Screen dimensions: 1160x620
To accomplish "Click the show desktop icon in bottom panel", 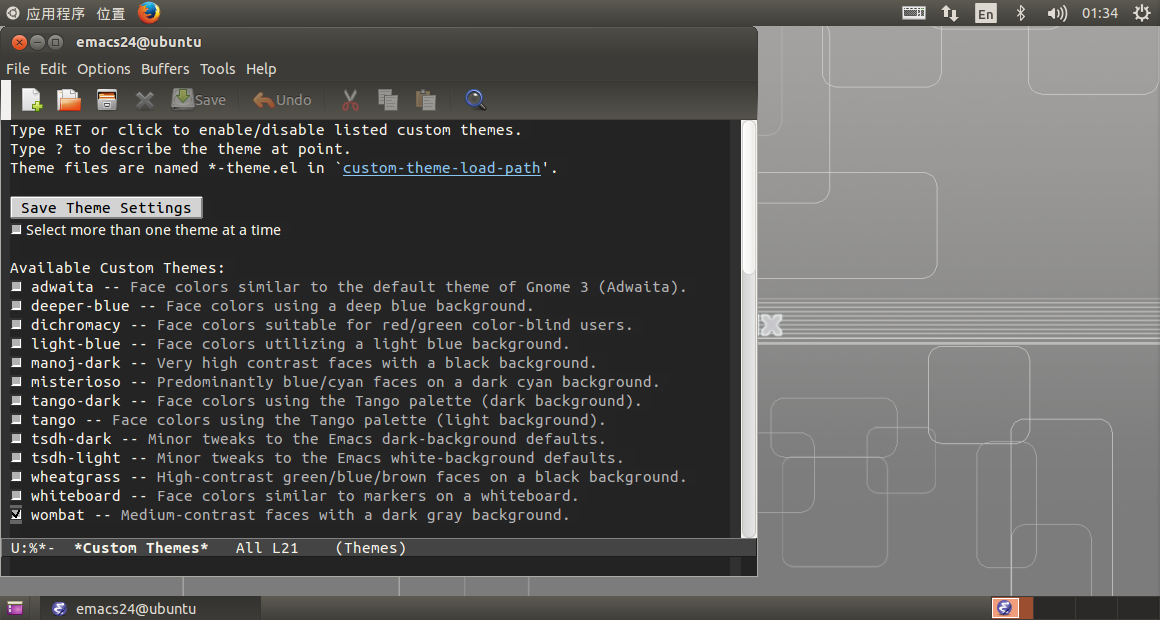I will (15, 608).
